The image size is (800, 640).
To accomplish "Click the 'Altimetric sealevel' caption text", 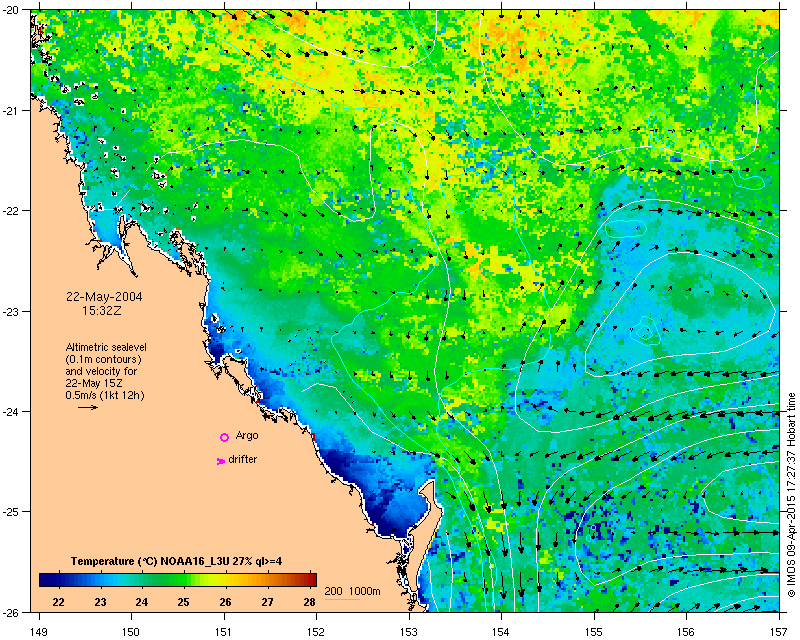I will 106,347.
